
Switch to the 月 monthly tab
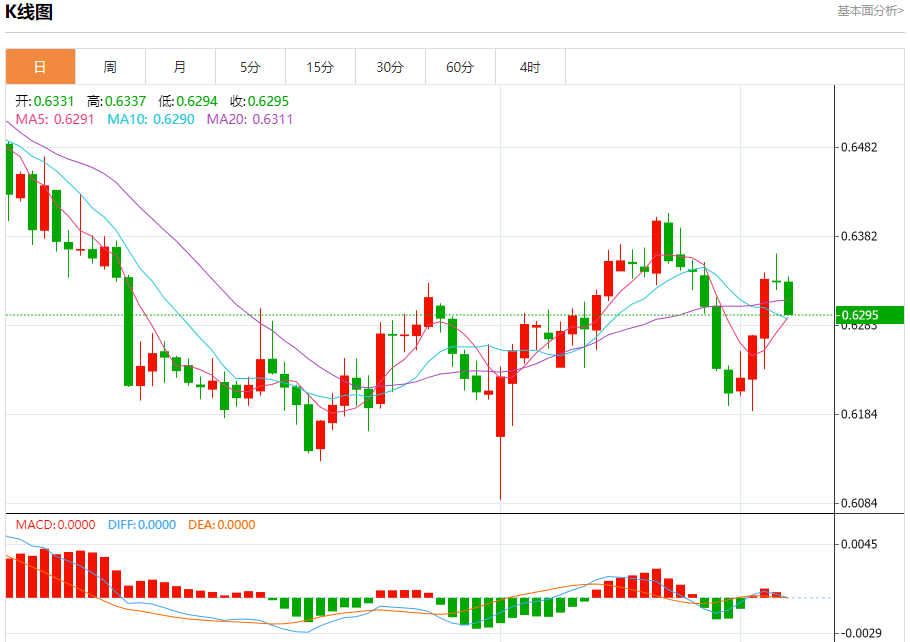[x=180, y=67]
